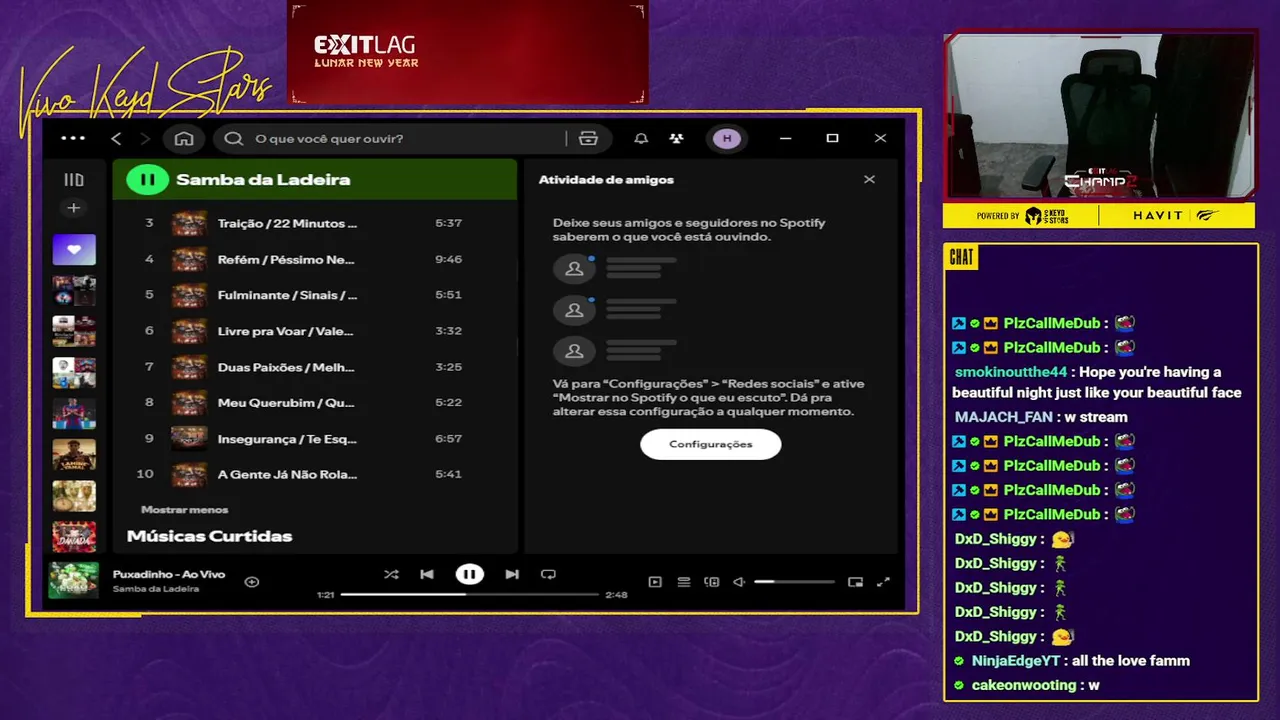Close the 'Atividade de amigos' panel
Image resolution: width=1280 pixels, height=720 pixels.
click(869, 180)
